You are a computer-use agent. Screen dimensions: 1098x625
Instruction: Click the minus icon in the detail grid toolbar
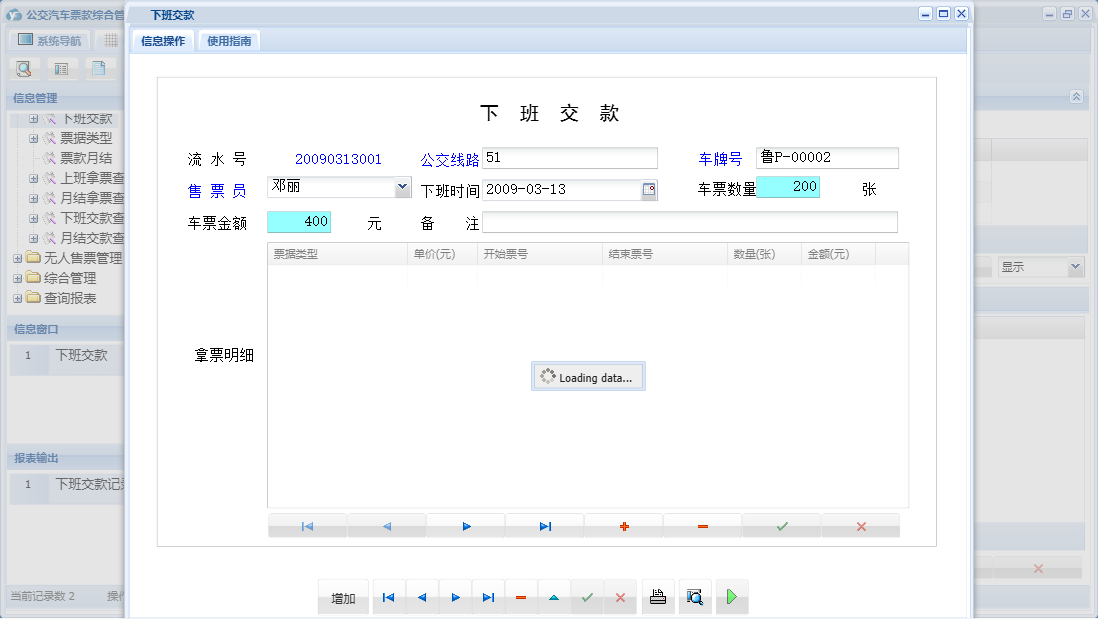[702, 525]
